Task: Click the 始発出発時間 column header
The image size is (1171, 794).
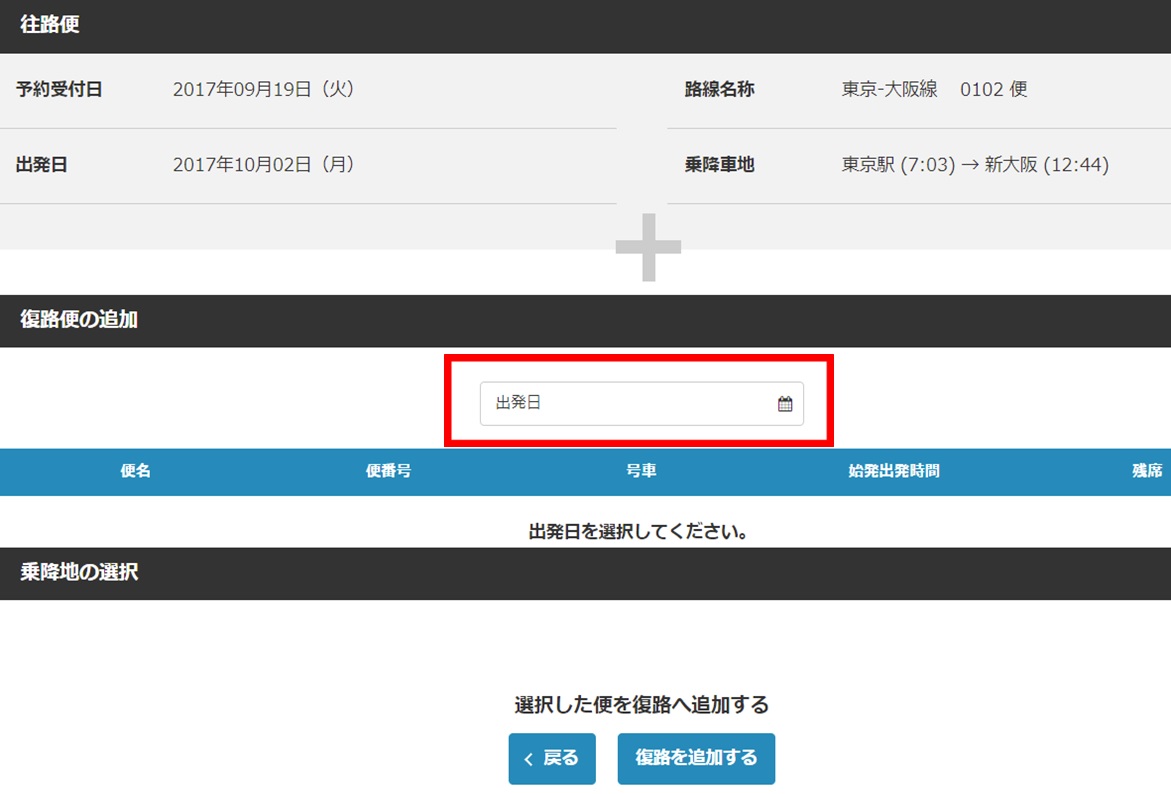Action: pos(893,471)
